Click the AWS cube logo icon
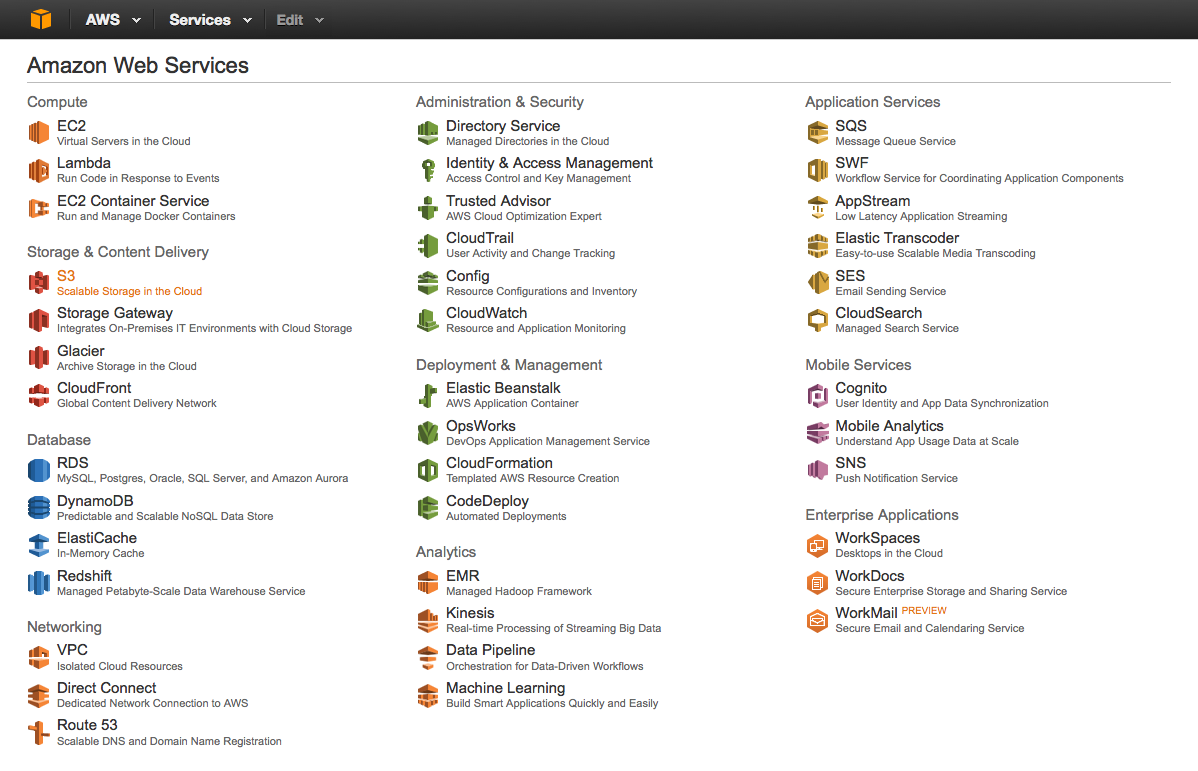Image resolution: width=1198 pixels, height=771 pixels. tap(40, 20)
